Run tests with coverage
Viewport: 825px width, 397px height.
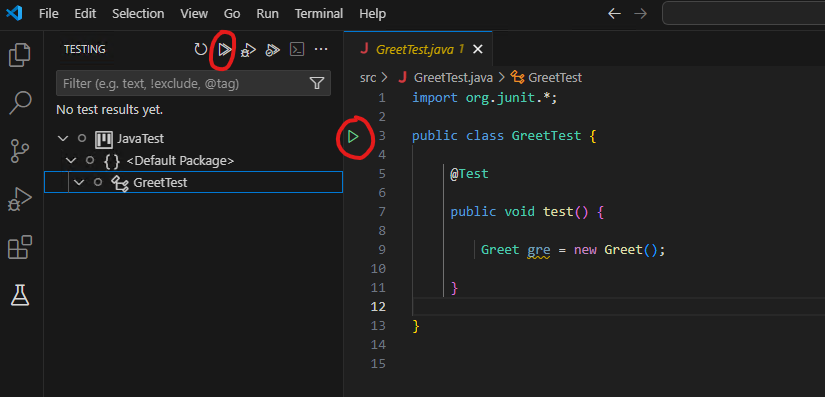pyautogui.click(x=272, y=50)
